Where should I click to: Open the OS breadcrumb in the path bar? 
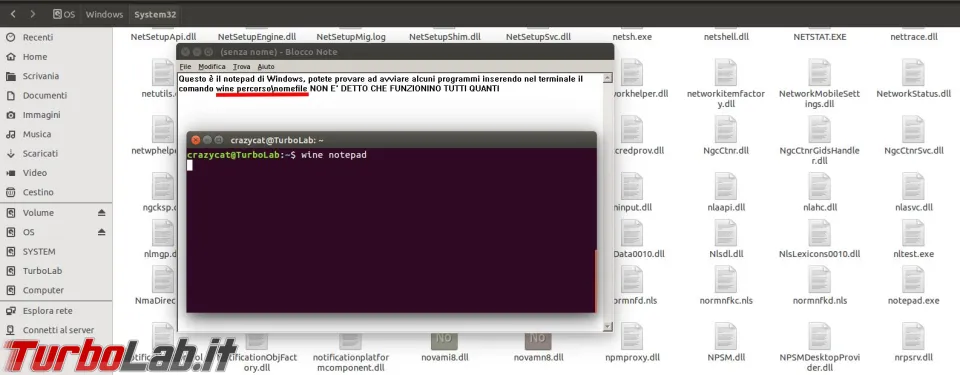pyautogui.click(x=64, y=14)
